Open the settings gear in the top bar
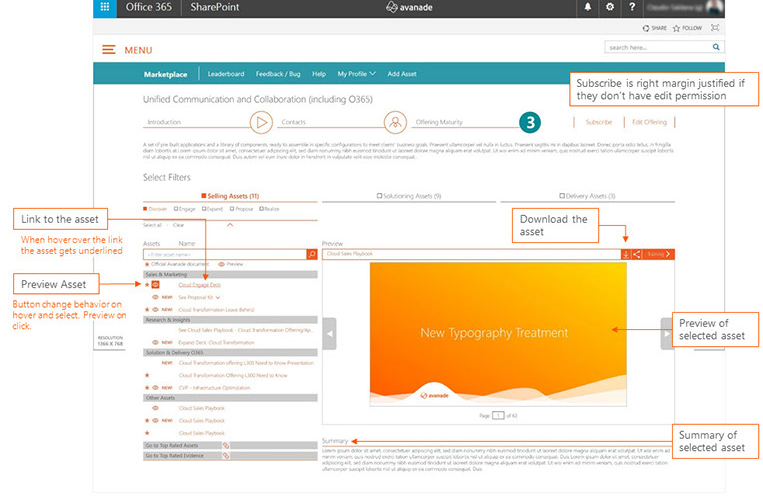The height and width of the screenshot is (502, 763). click(610, 8)
